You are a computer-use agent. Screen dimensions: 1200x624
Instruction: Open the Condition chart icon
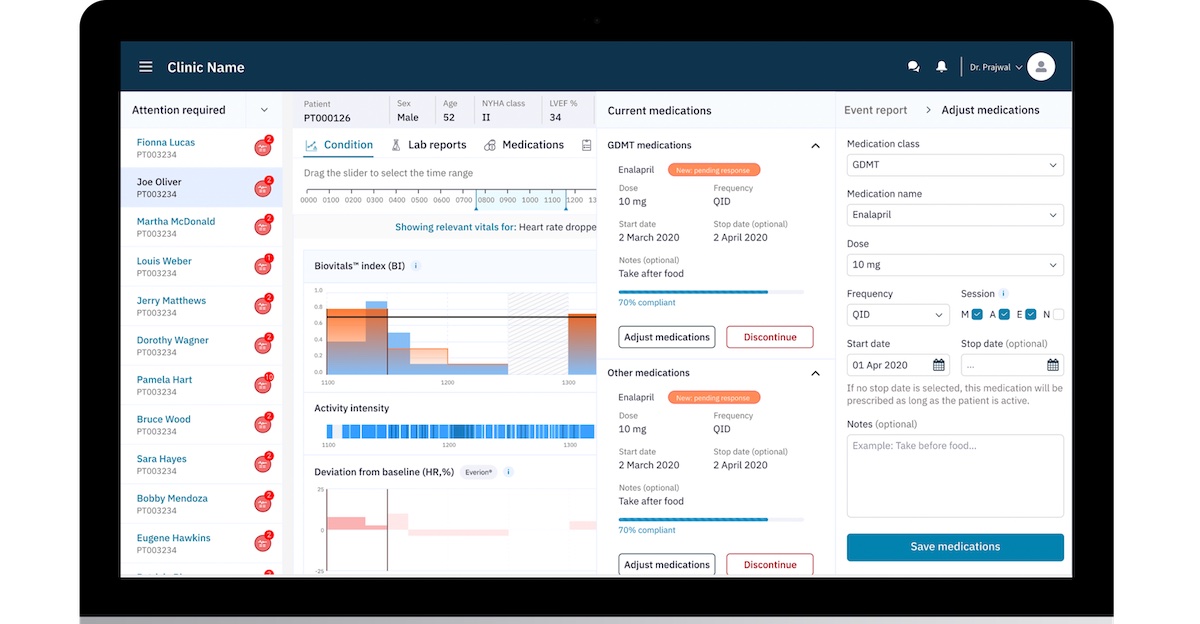(x=312, y=144)
